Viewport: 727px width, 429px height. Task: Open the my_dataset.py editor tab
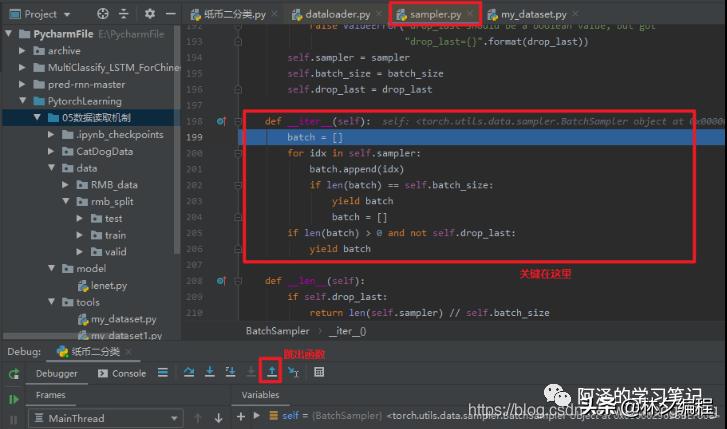click(532, 14)
